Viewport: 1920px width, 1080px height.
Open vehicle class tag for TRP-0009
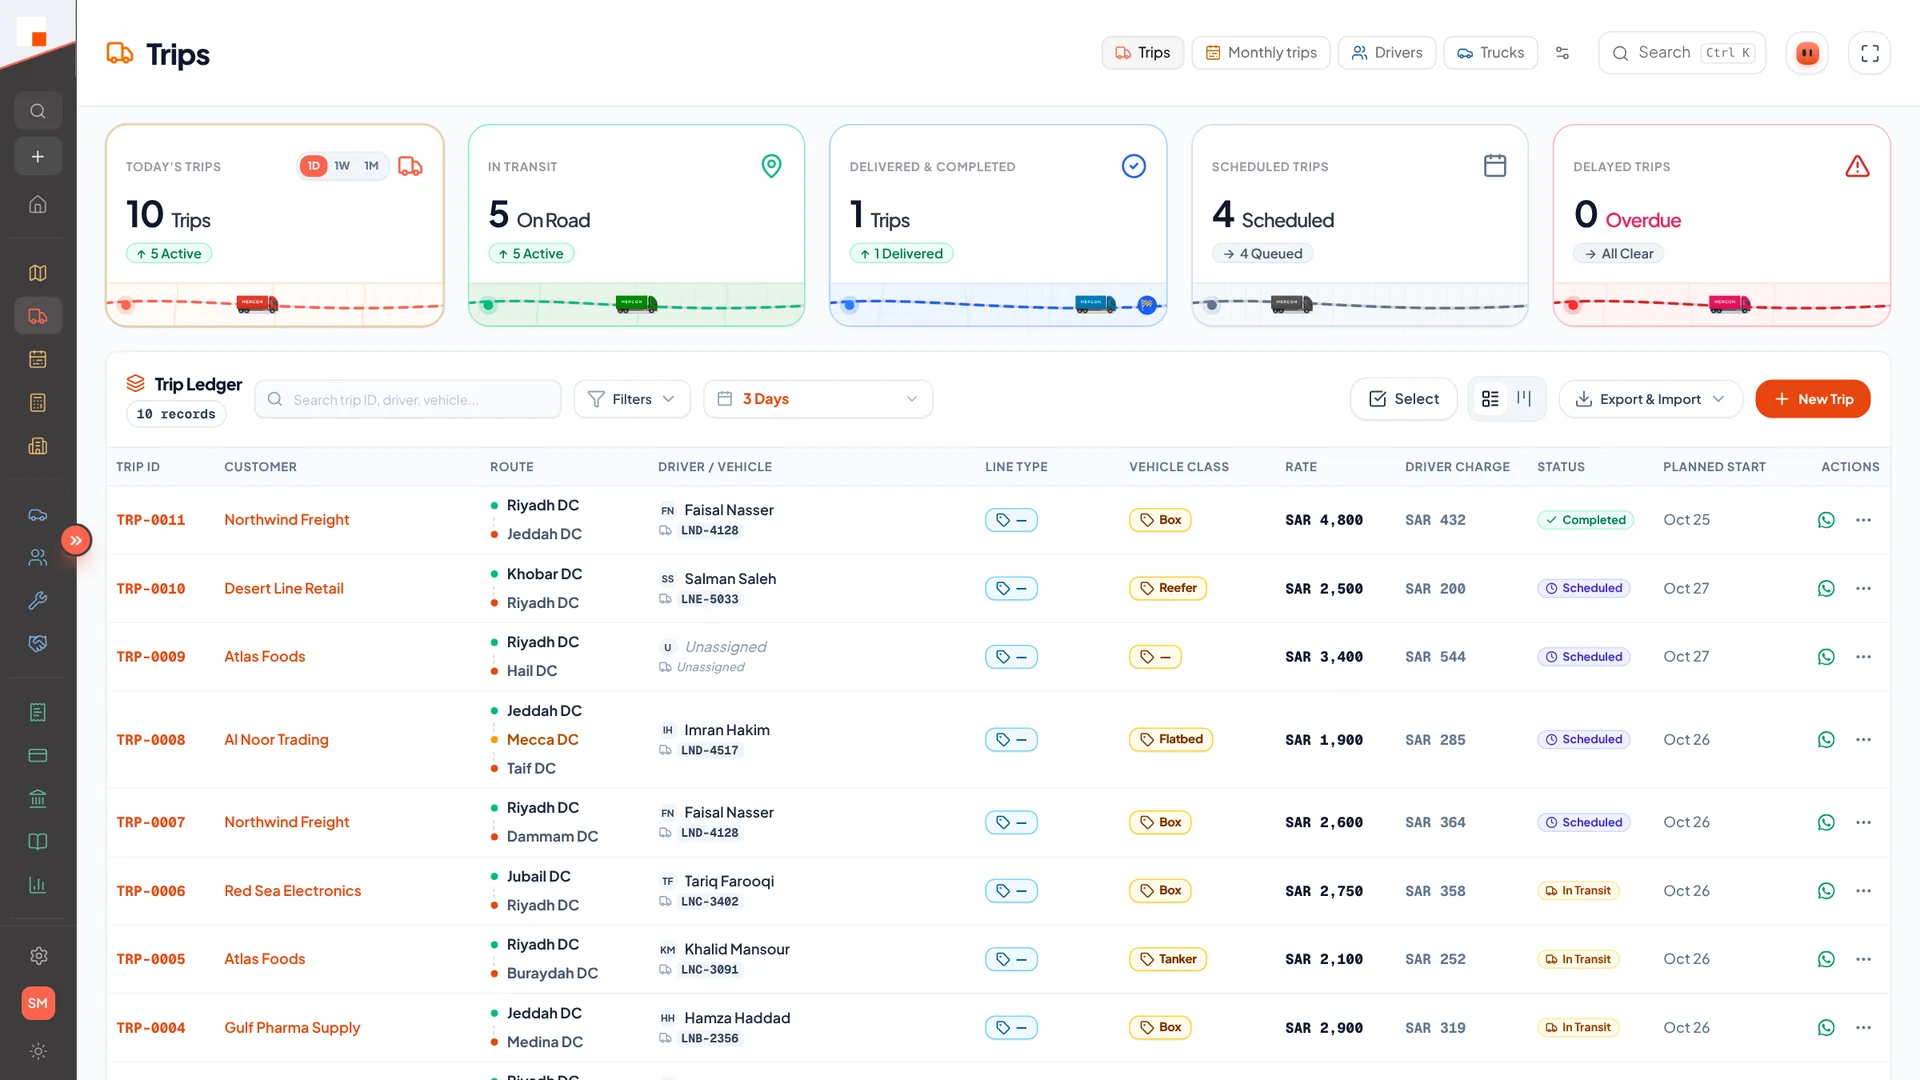click(x=1155, y=657)
